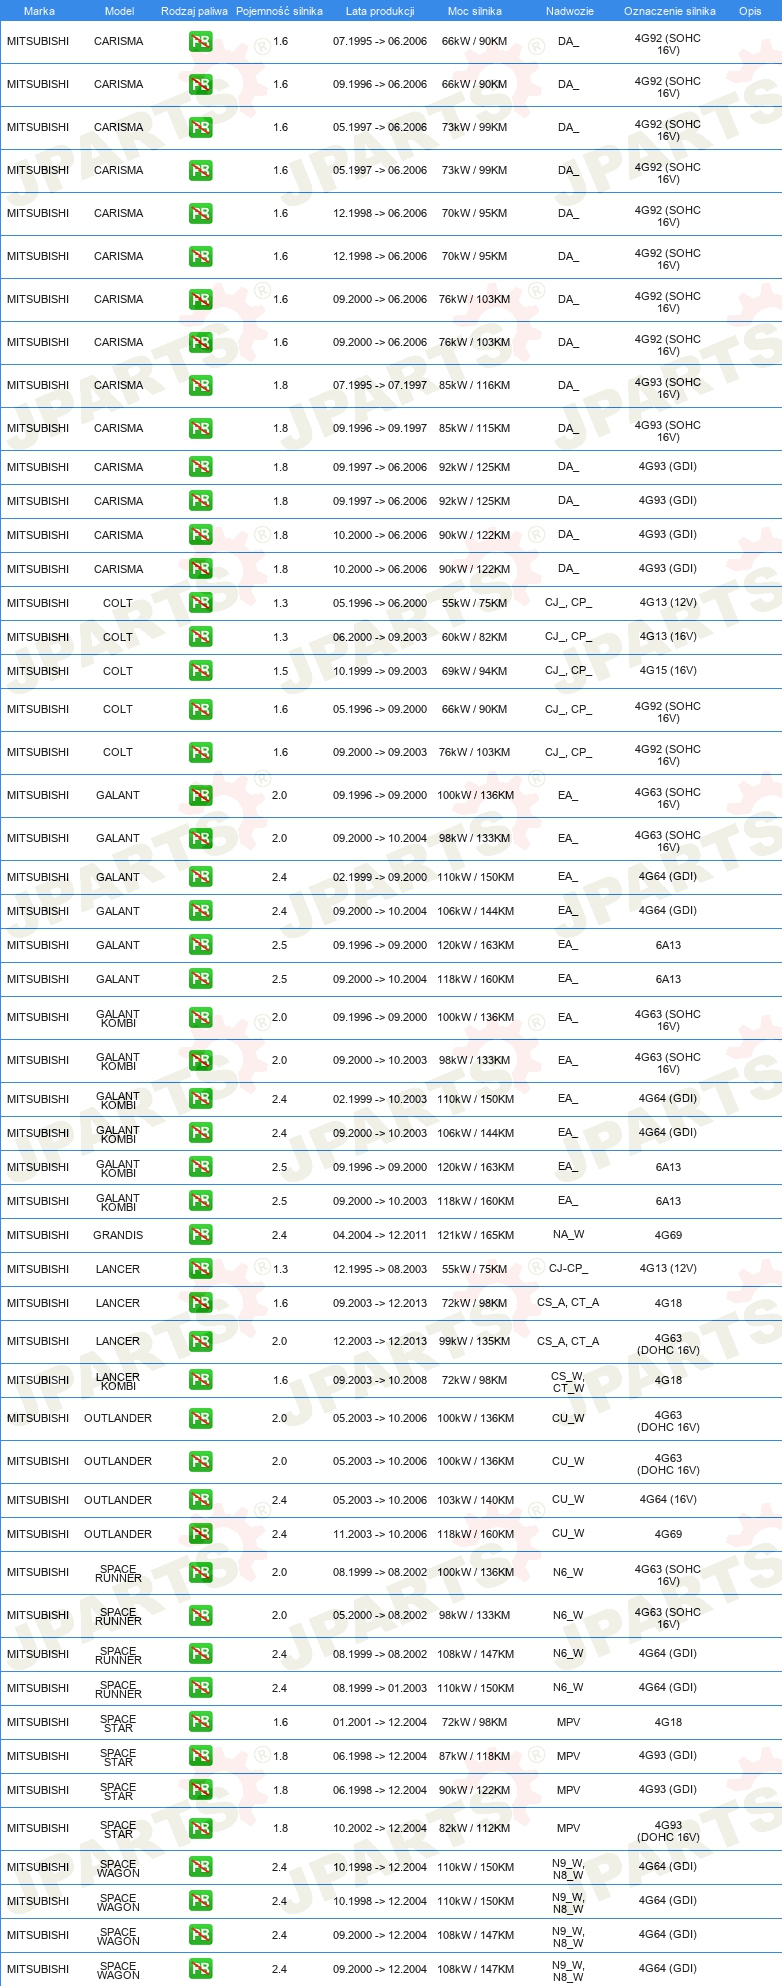Click the fuel icon in the SPACE STAR 82kW row
Image resolution: width=782 pixels, height=1986 pixels.
tap(200, 1828)
